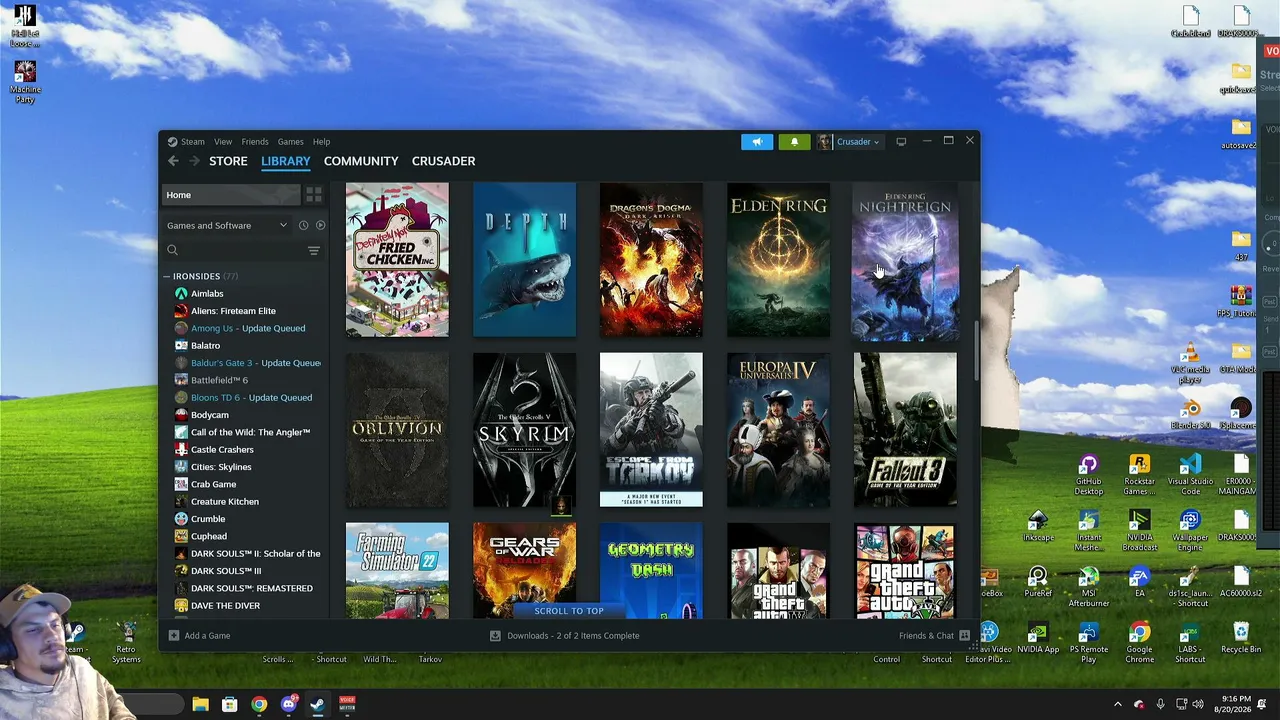Select the Wallpaper Engine desktop shortcut

[1190, 532]
